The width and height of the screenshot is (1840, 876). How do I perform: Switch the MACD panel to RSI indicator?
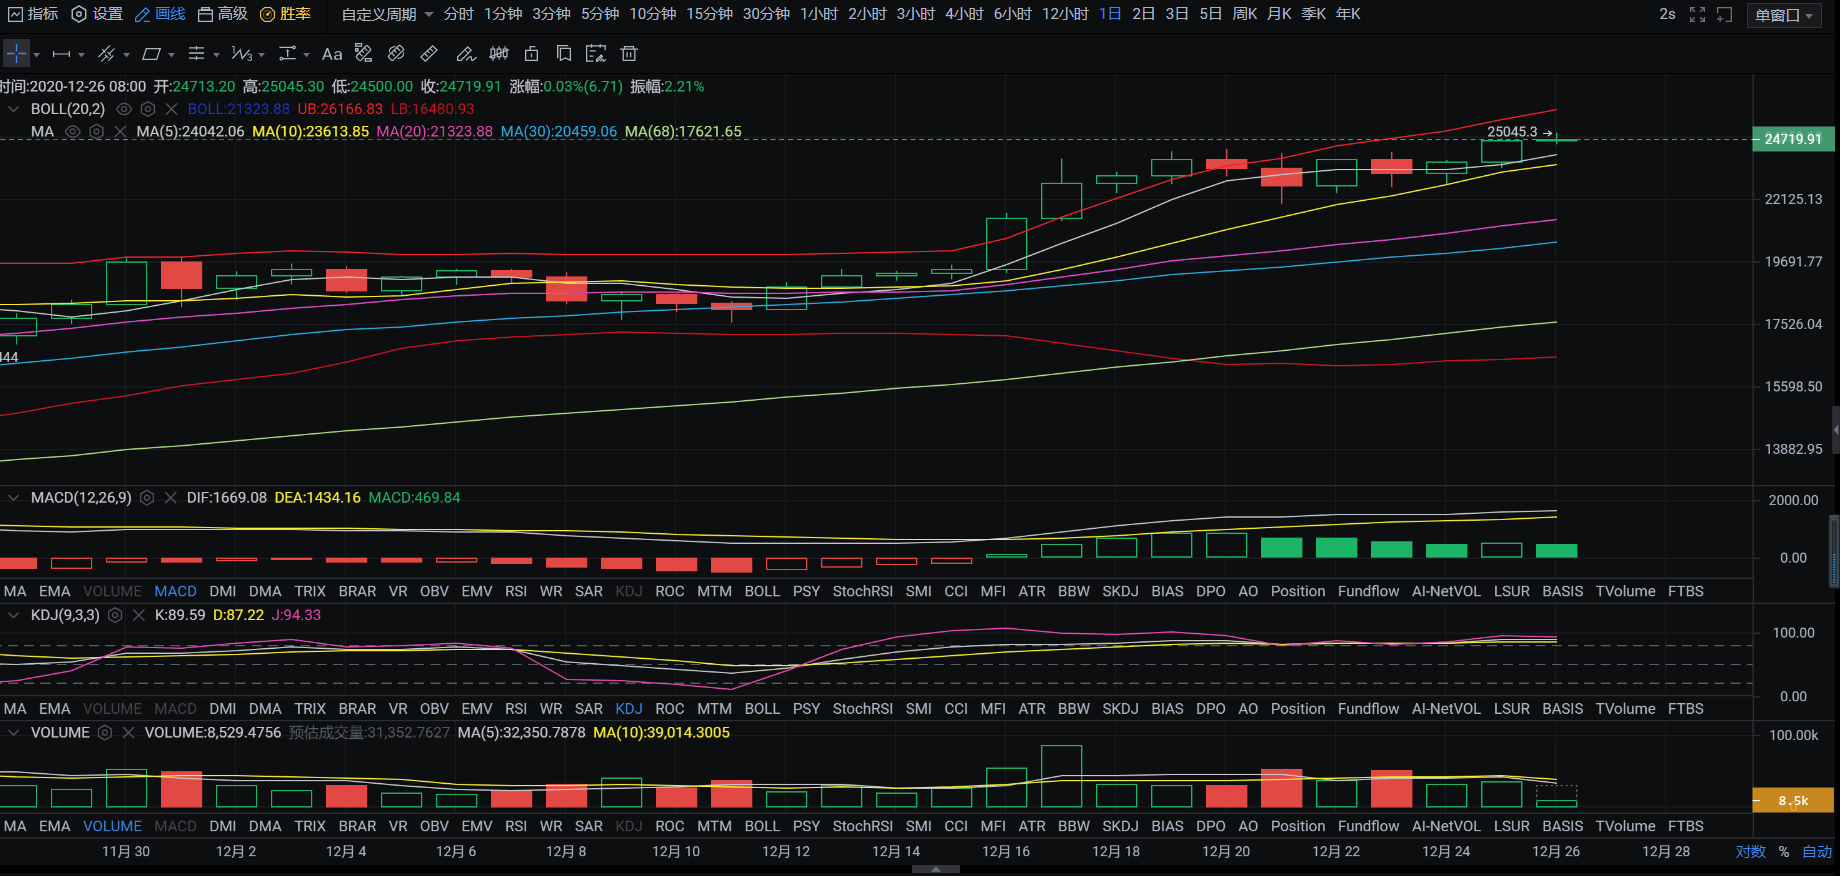point(515,591)
